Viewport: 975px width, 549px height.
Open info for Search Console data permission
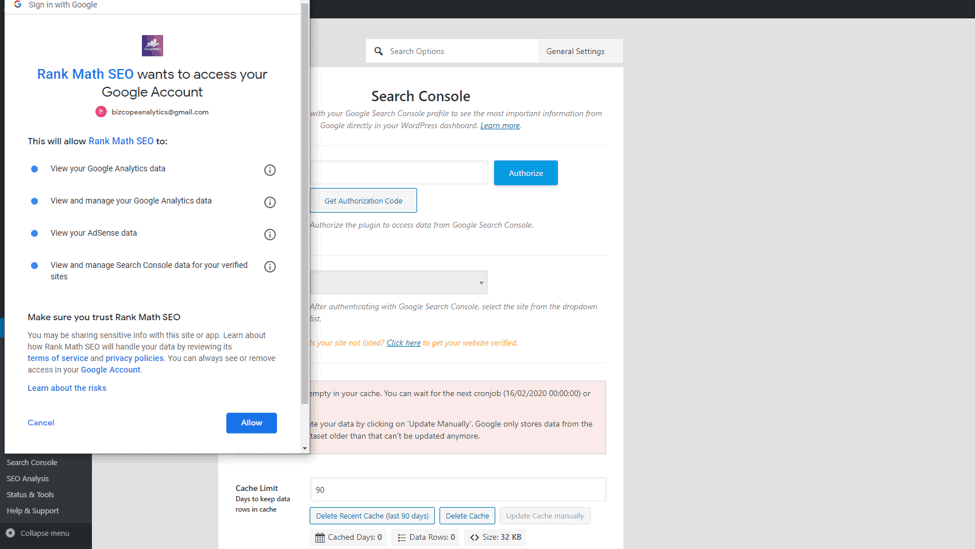(x=270, y=267)
